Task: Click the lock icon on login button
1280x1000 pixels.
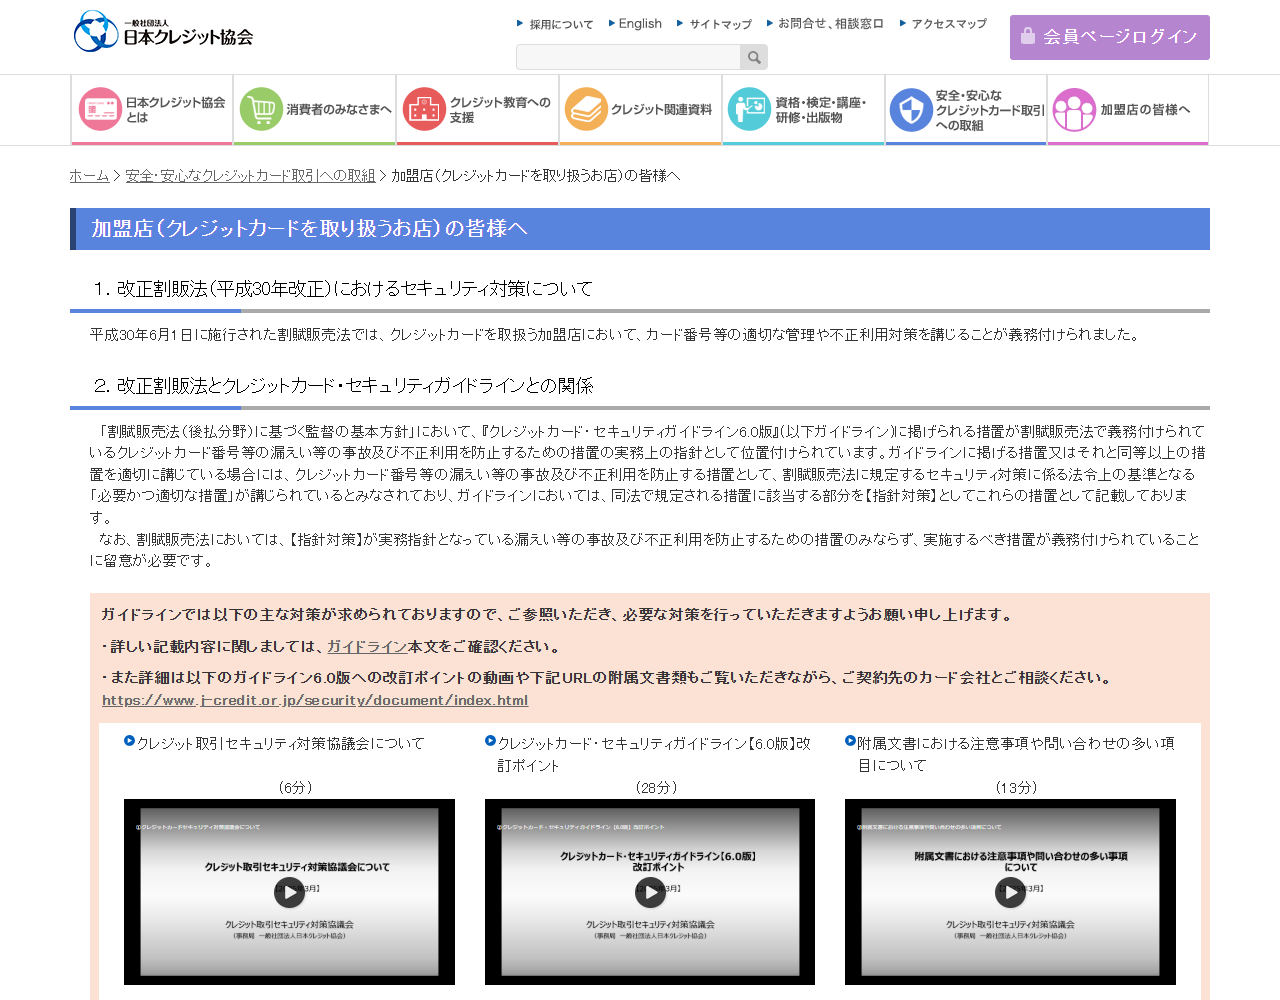Action: coord(1028,36)
